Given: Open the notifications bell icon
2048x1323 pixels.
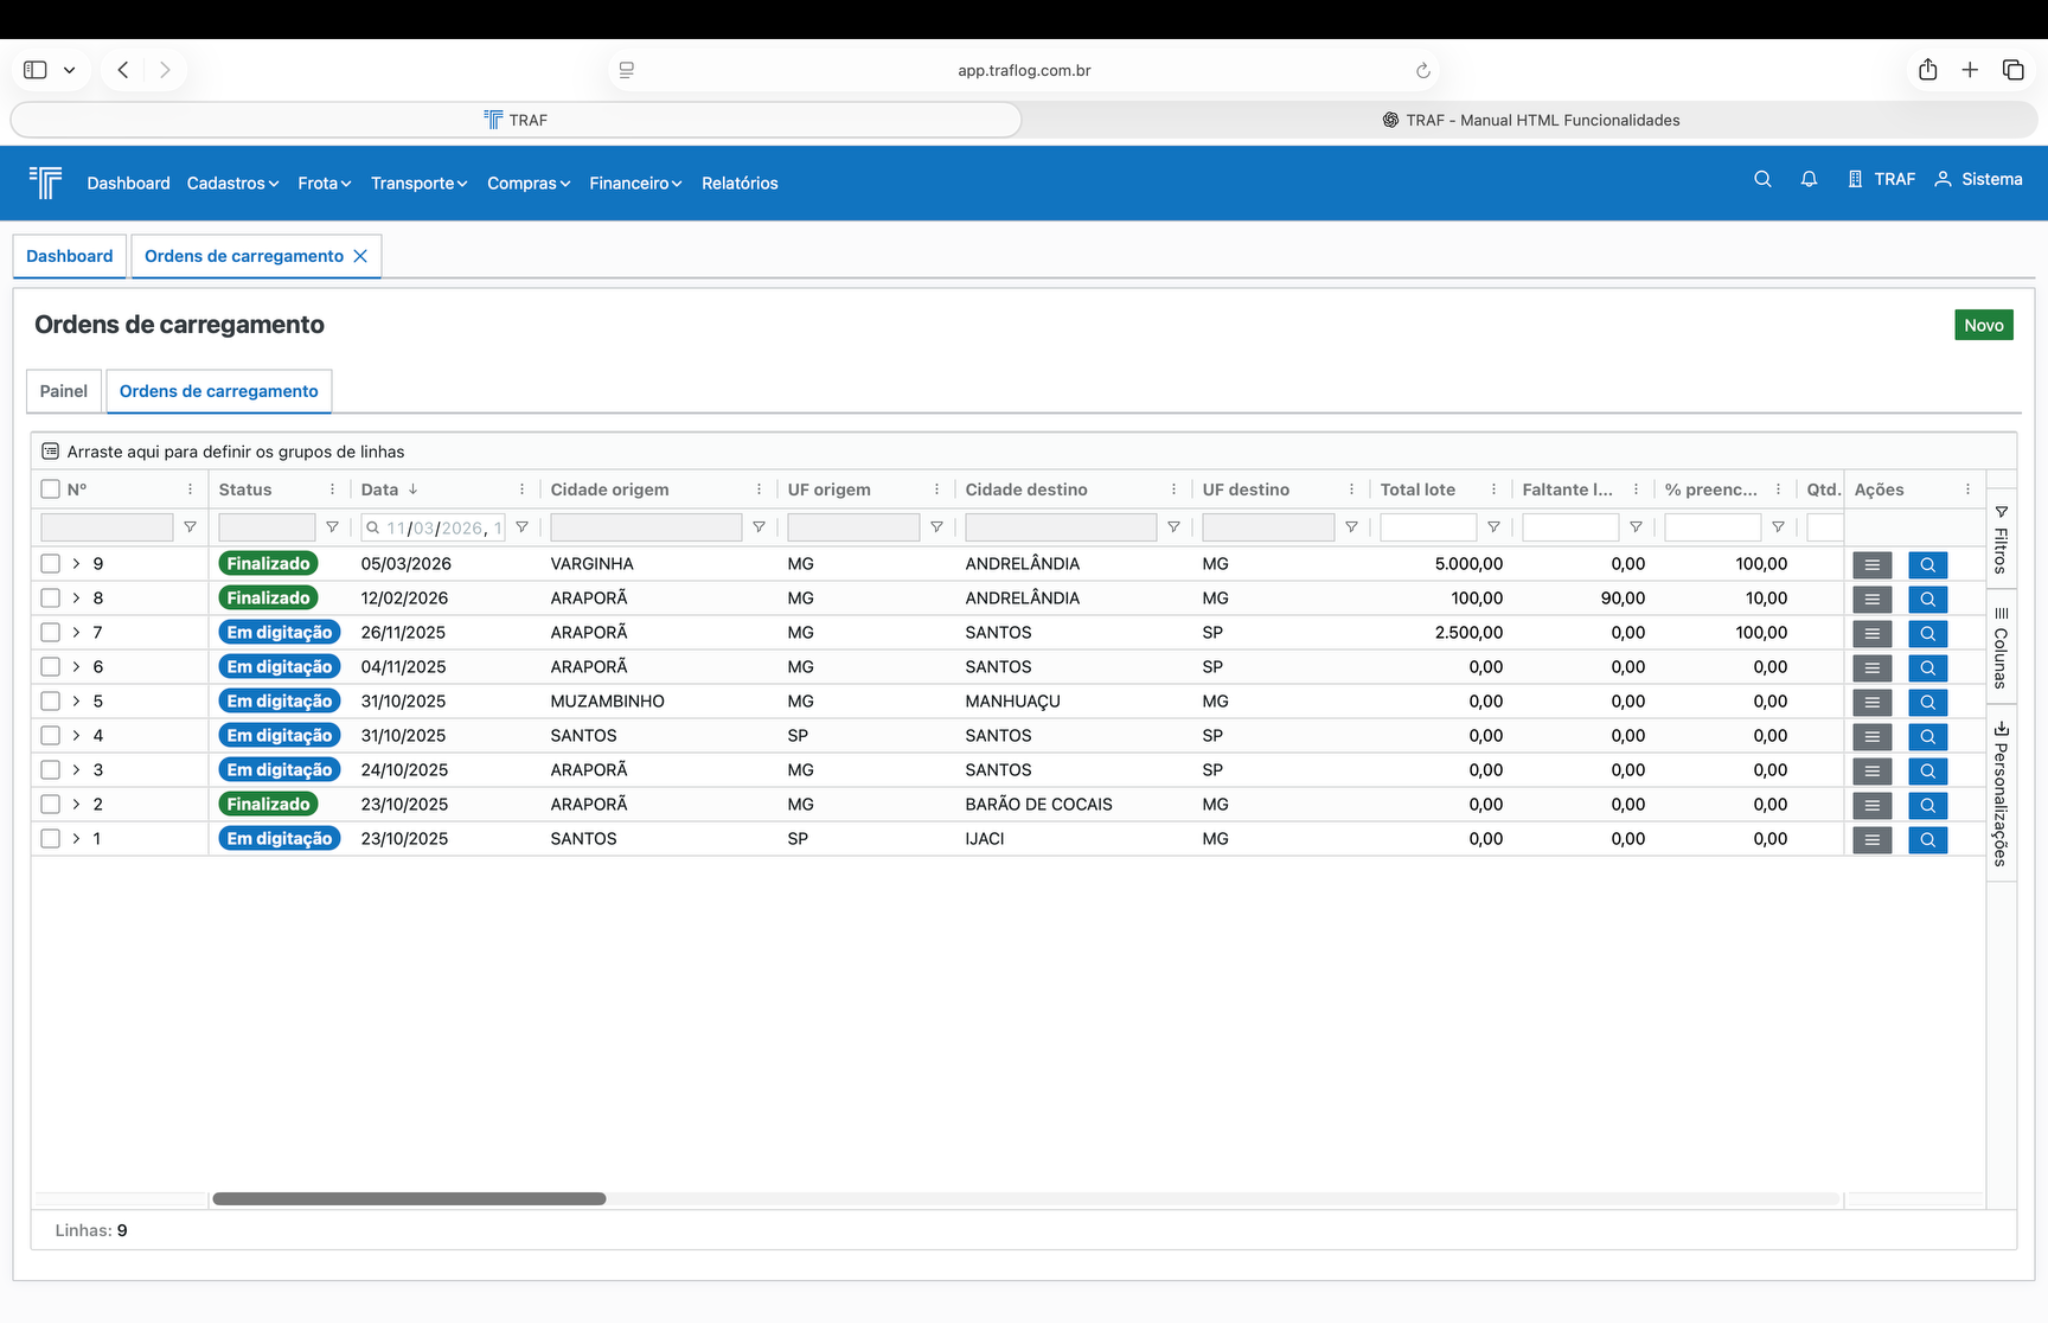Looking at the screenshot, I should pos(1808,179).
